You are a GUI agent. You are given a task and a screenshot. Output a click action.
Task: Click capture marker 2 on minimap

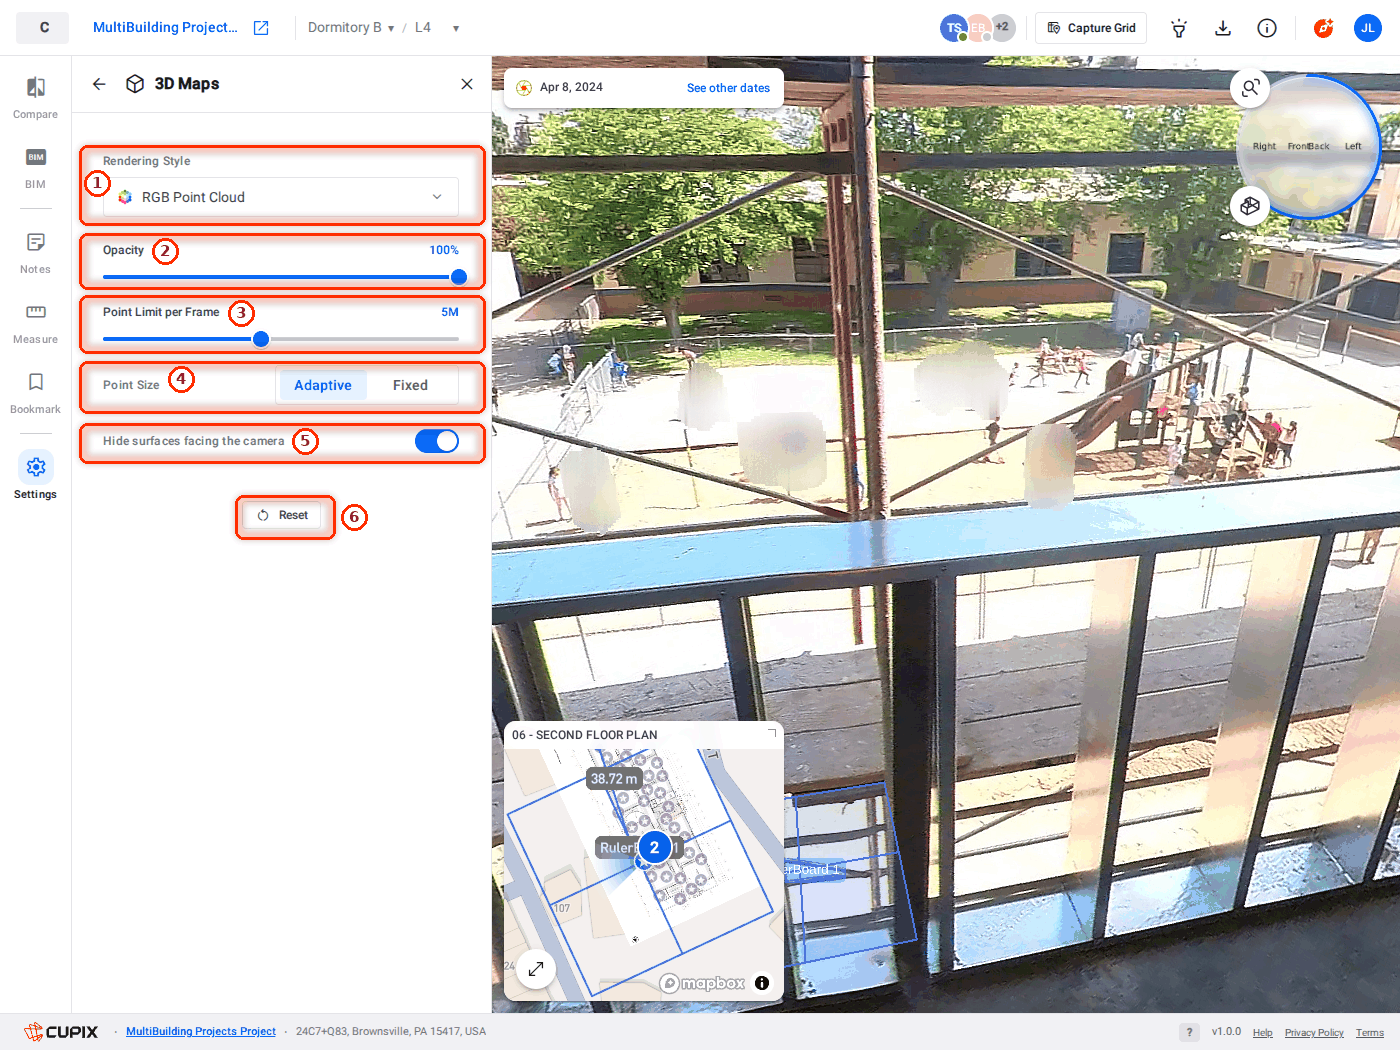tap(655, 847)
